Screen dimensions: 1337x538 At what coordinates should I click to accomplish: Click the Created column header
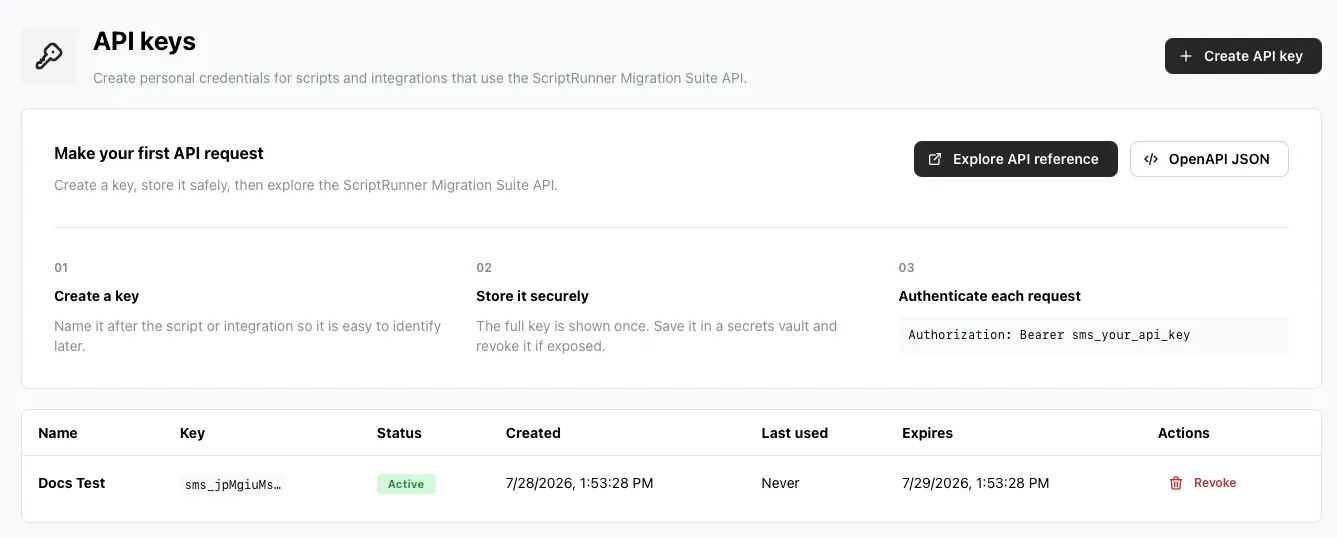pos(533,433)
